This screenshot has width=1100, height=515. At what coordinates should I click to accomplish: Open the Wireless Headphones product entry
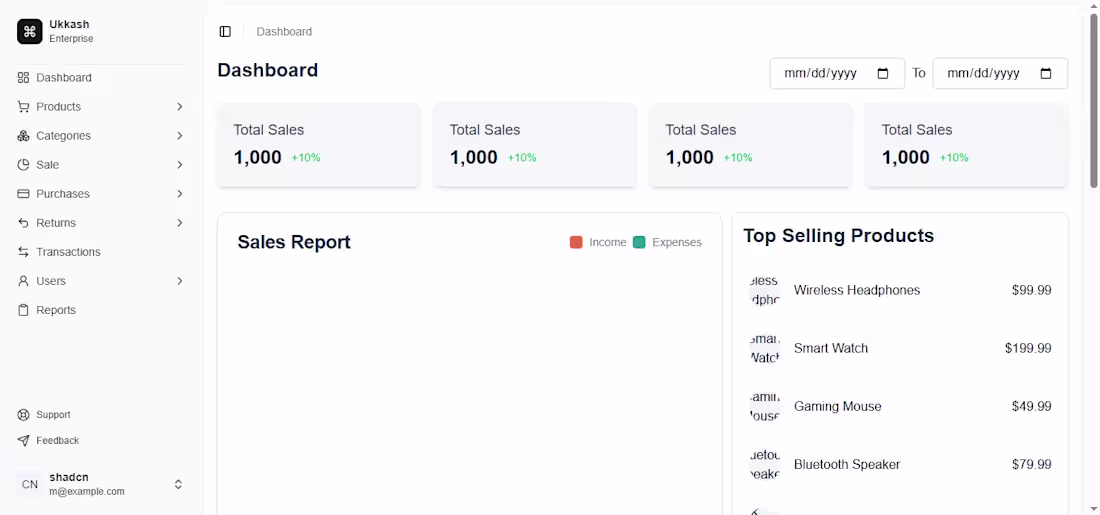tap(856, 290)
